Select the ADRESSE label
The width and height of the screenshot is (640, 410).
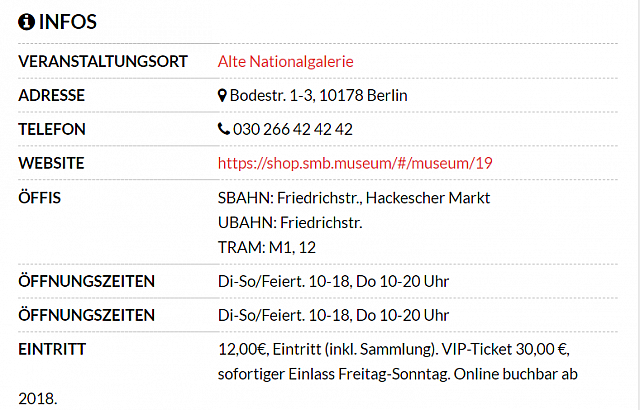(x=51, y=95)
